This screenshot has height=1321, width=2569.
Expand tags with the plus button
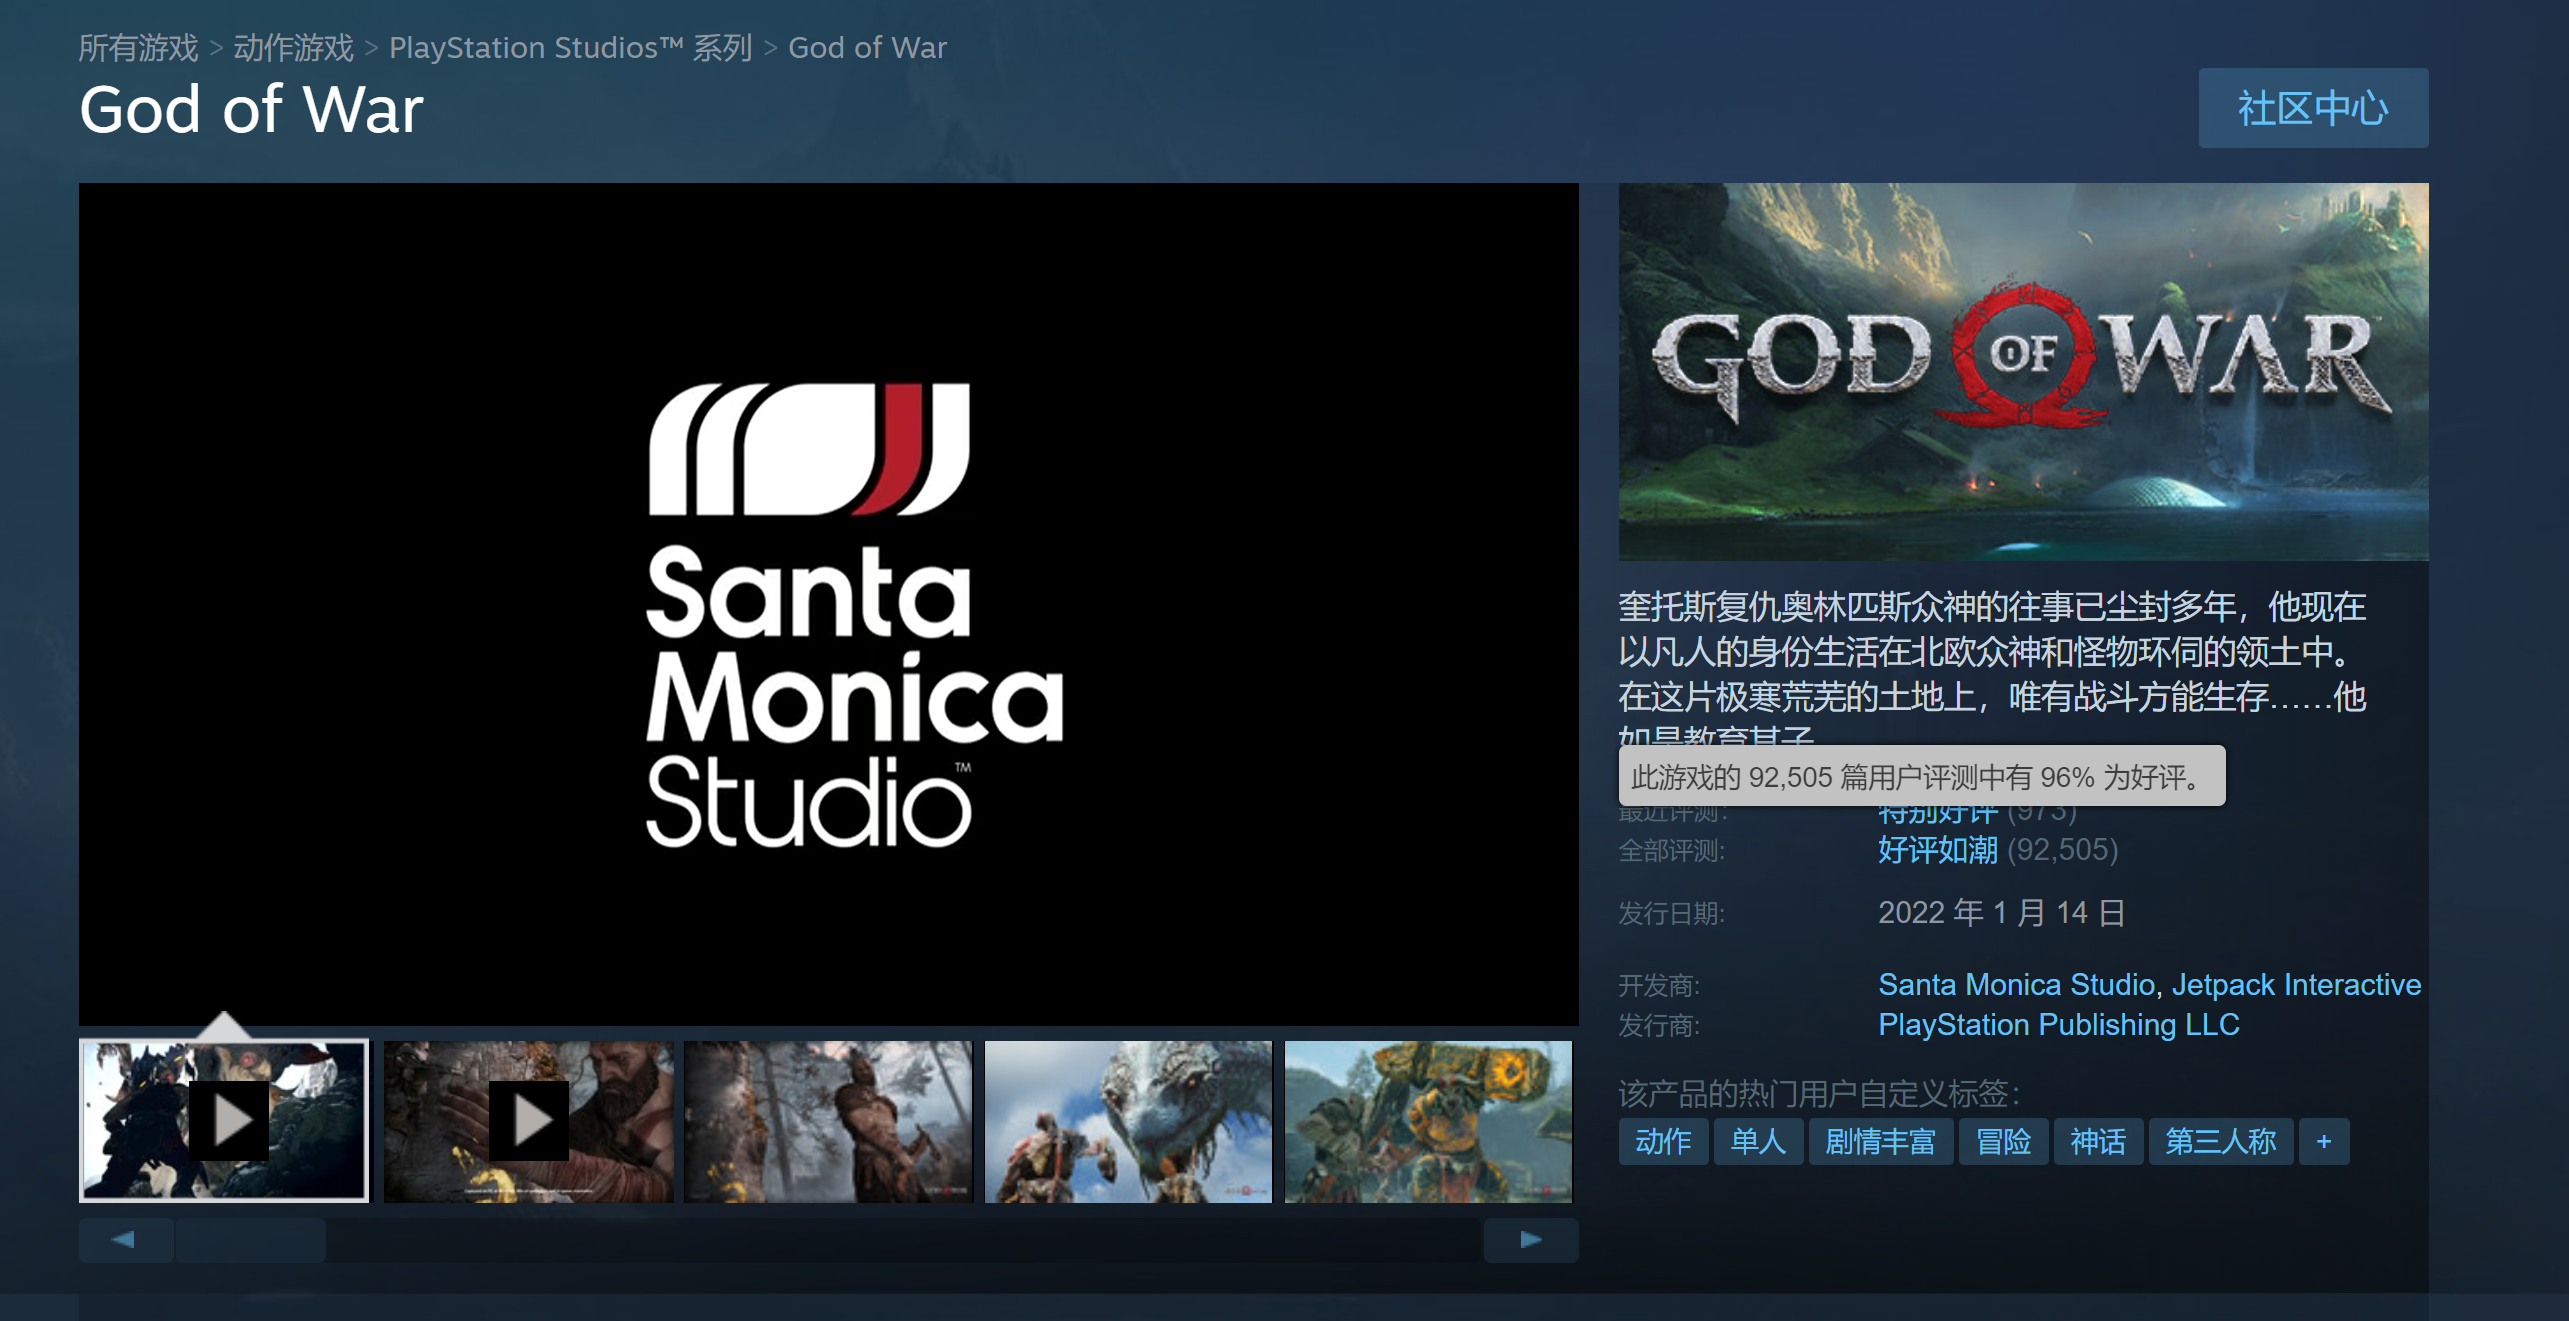coord(2324,1141)
